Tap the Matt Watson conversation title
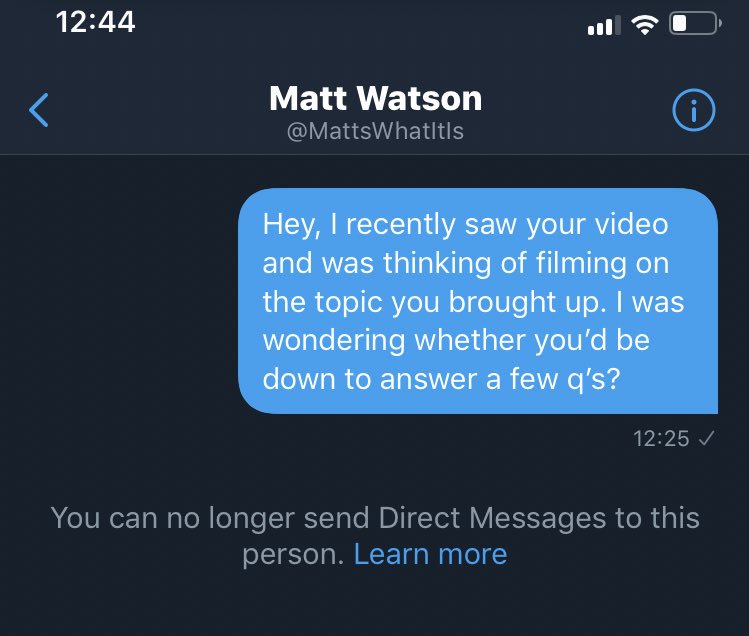749x636 pixels. [x=375, y=98]
